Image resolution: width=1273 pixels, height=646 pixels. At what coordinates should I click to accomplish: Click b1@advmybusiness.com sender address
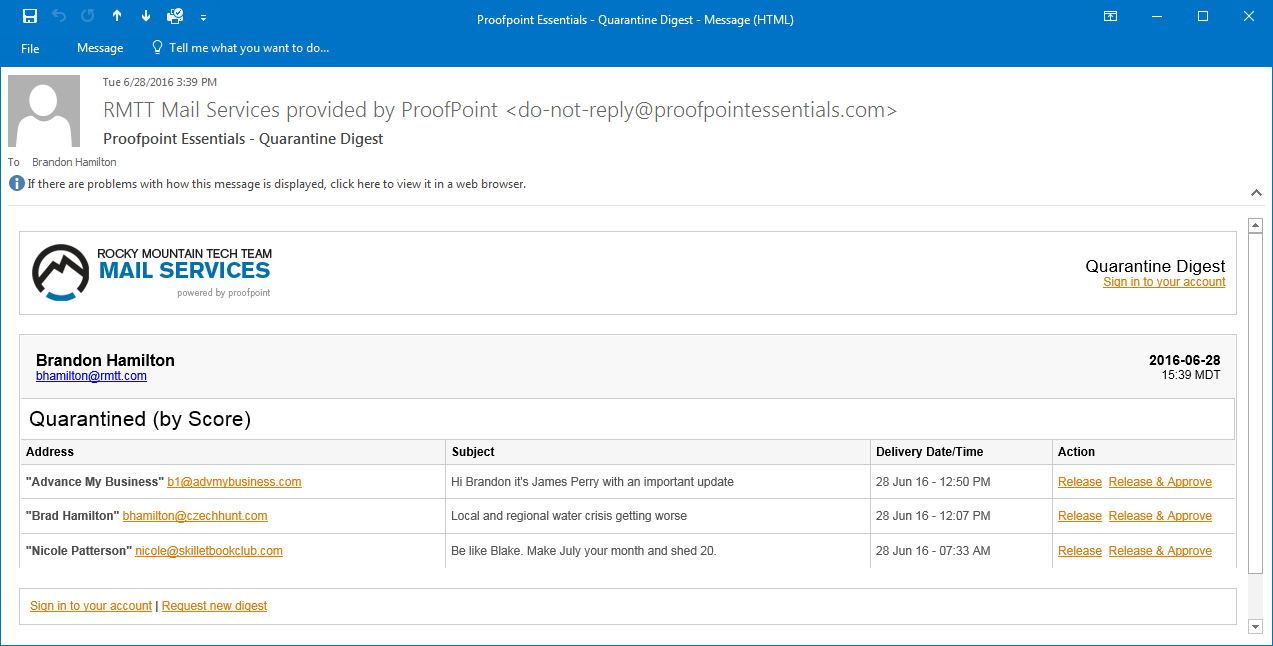click(x=234, y=482)
